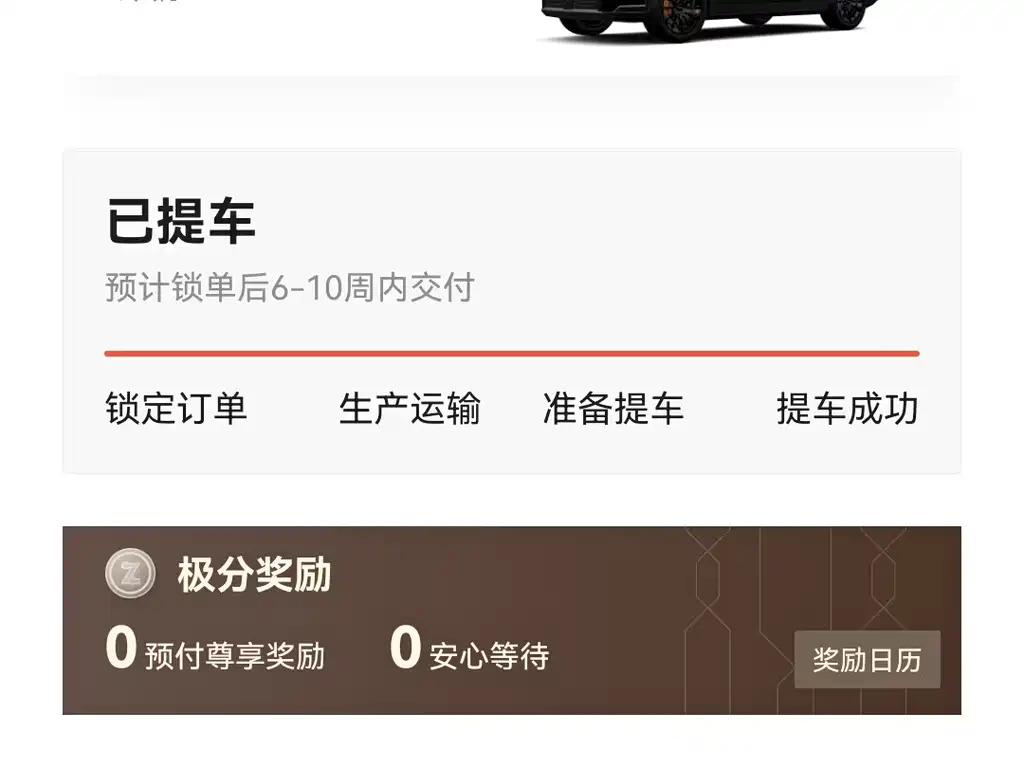This screenshot has height=768, width=1024.
Task: Open the 极分奖励 rewards title
Action: 255,575
